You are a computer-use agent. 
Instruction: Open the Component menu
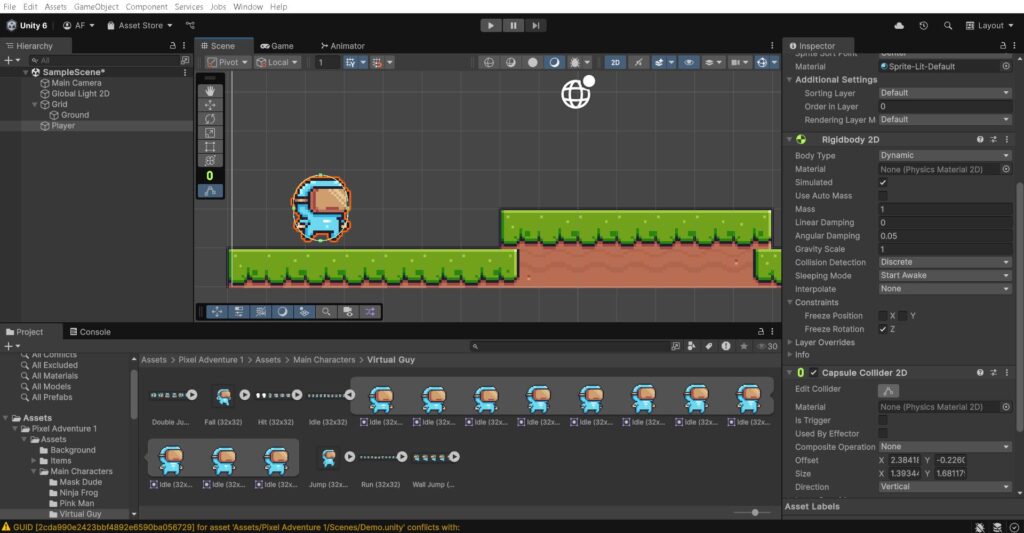pos(146,7)
